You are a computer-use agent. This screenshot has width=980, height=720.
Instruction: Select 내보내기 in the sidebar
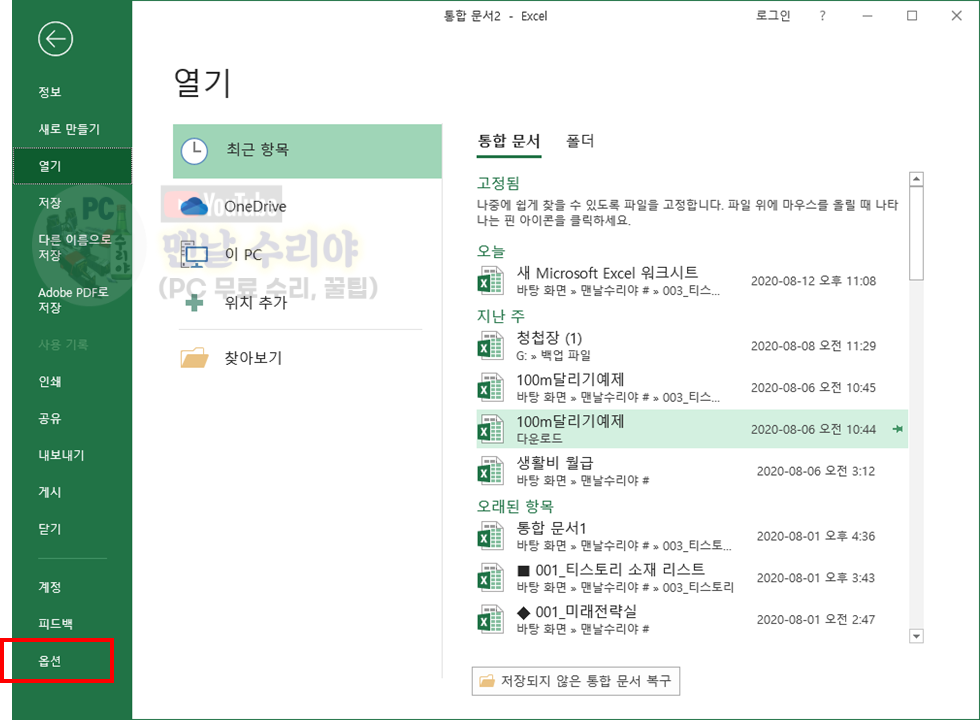pos(72,455)
